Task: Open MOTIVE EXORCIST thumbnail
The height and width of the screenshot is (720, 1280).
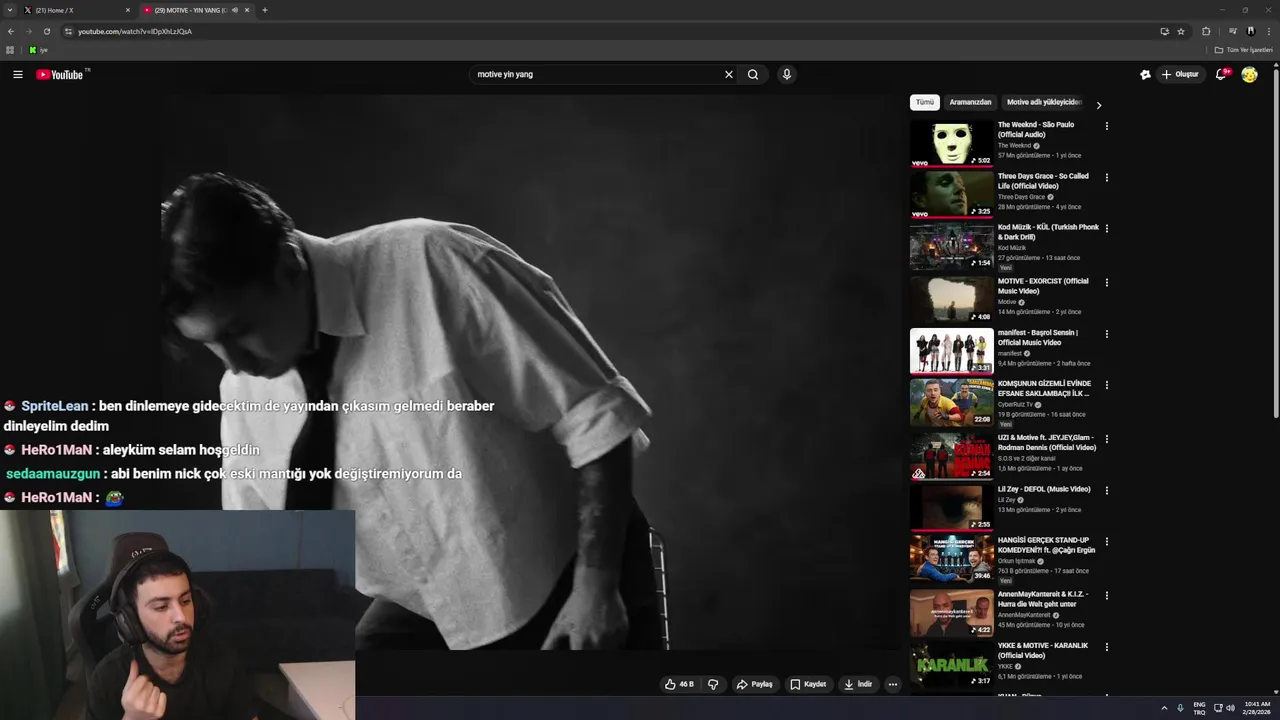Action: tap(952, 300)
